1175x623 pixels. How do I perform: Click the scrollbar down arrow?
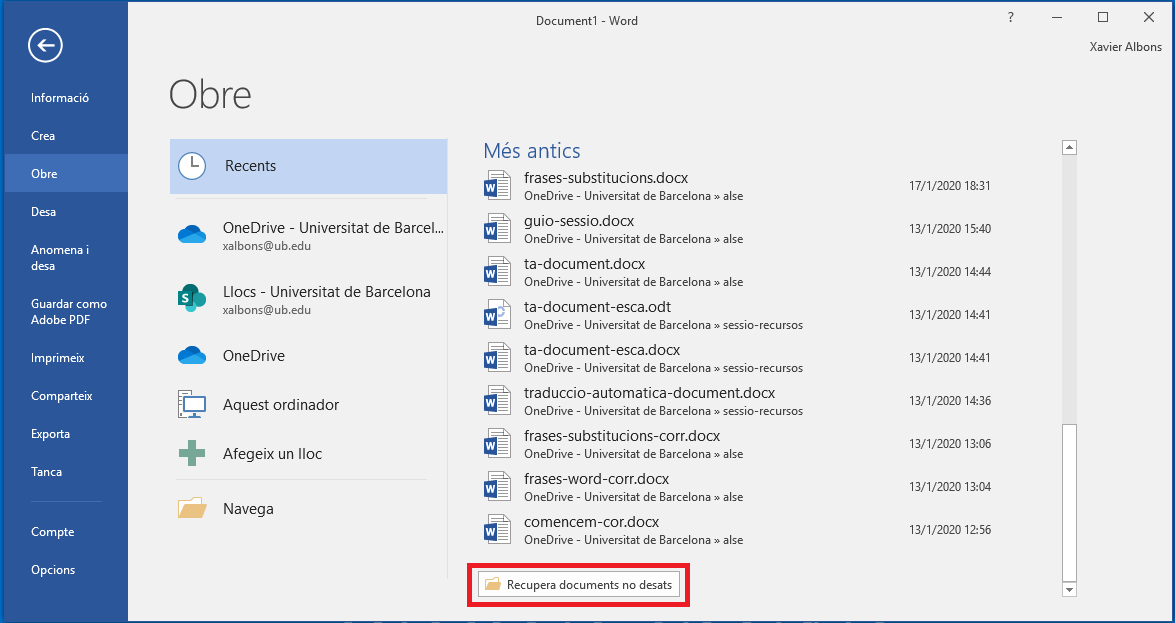tap(1069, 590)
